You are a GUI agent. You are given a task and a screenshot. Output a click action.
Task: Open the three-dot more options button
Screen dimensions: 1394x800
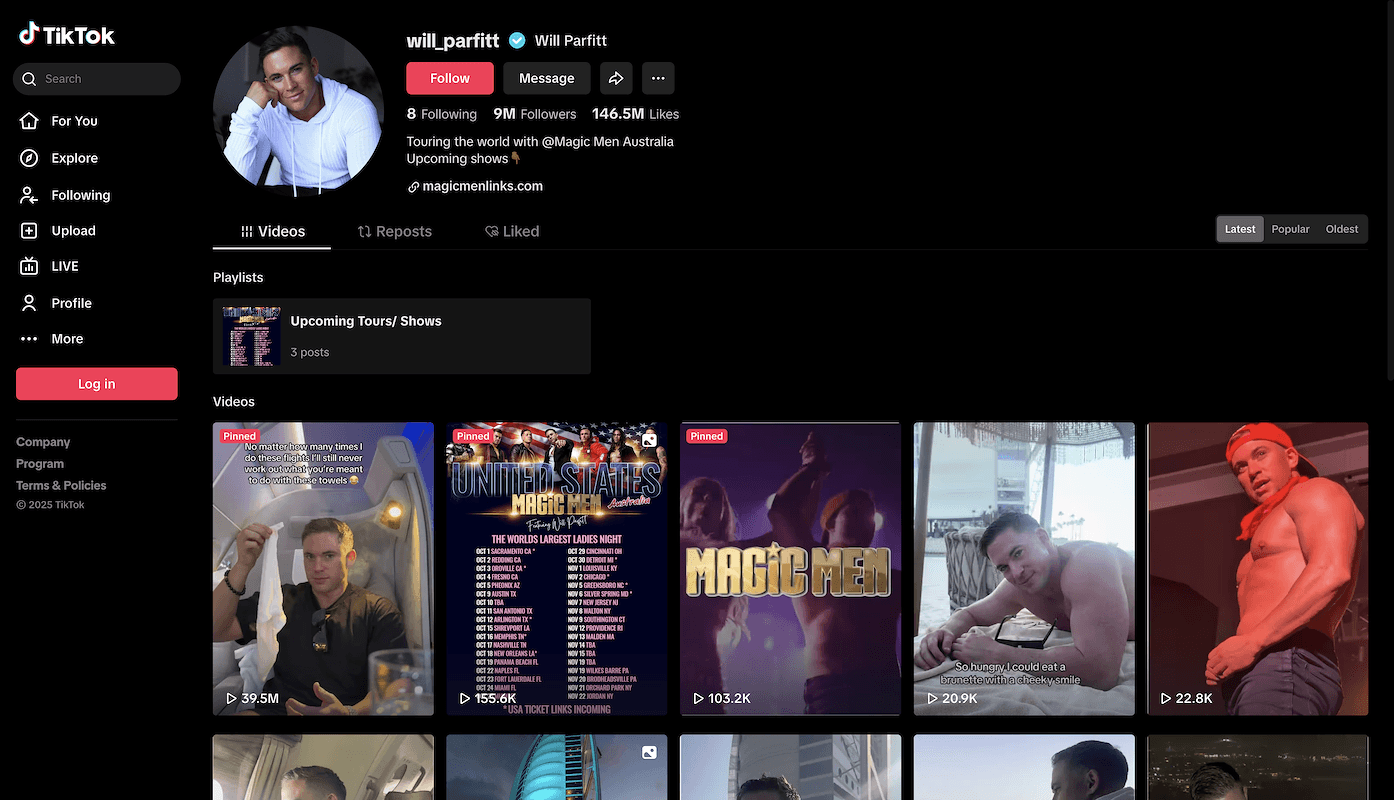click(x=657, y=78)
